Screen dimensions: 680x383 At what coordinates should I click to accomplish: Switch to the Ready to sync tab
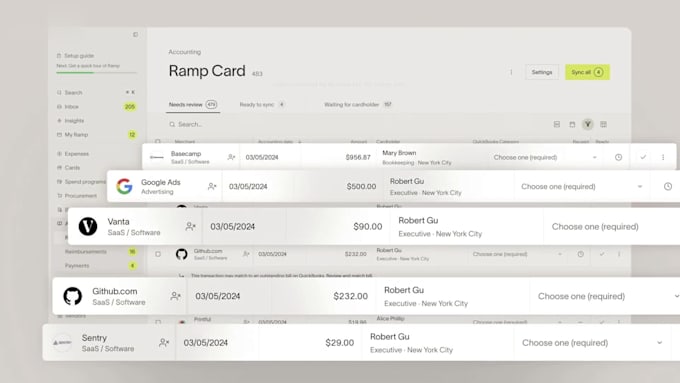262,105
